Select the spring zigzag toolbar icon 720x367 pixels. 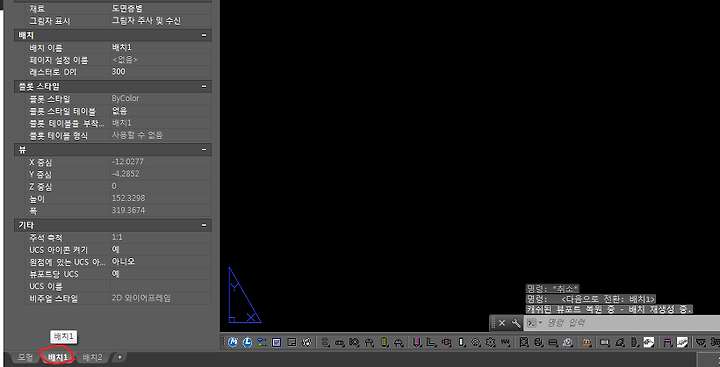coord(505,342)
